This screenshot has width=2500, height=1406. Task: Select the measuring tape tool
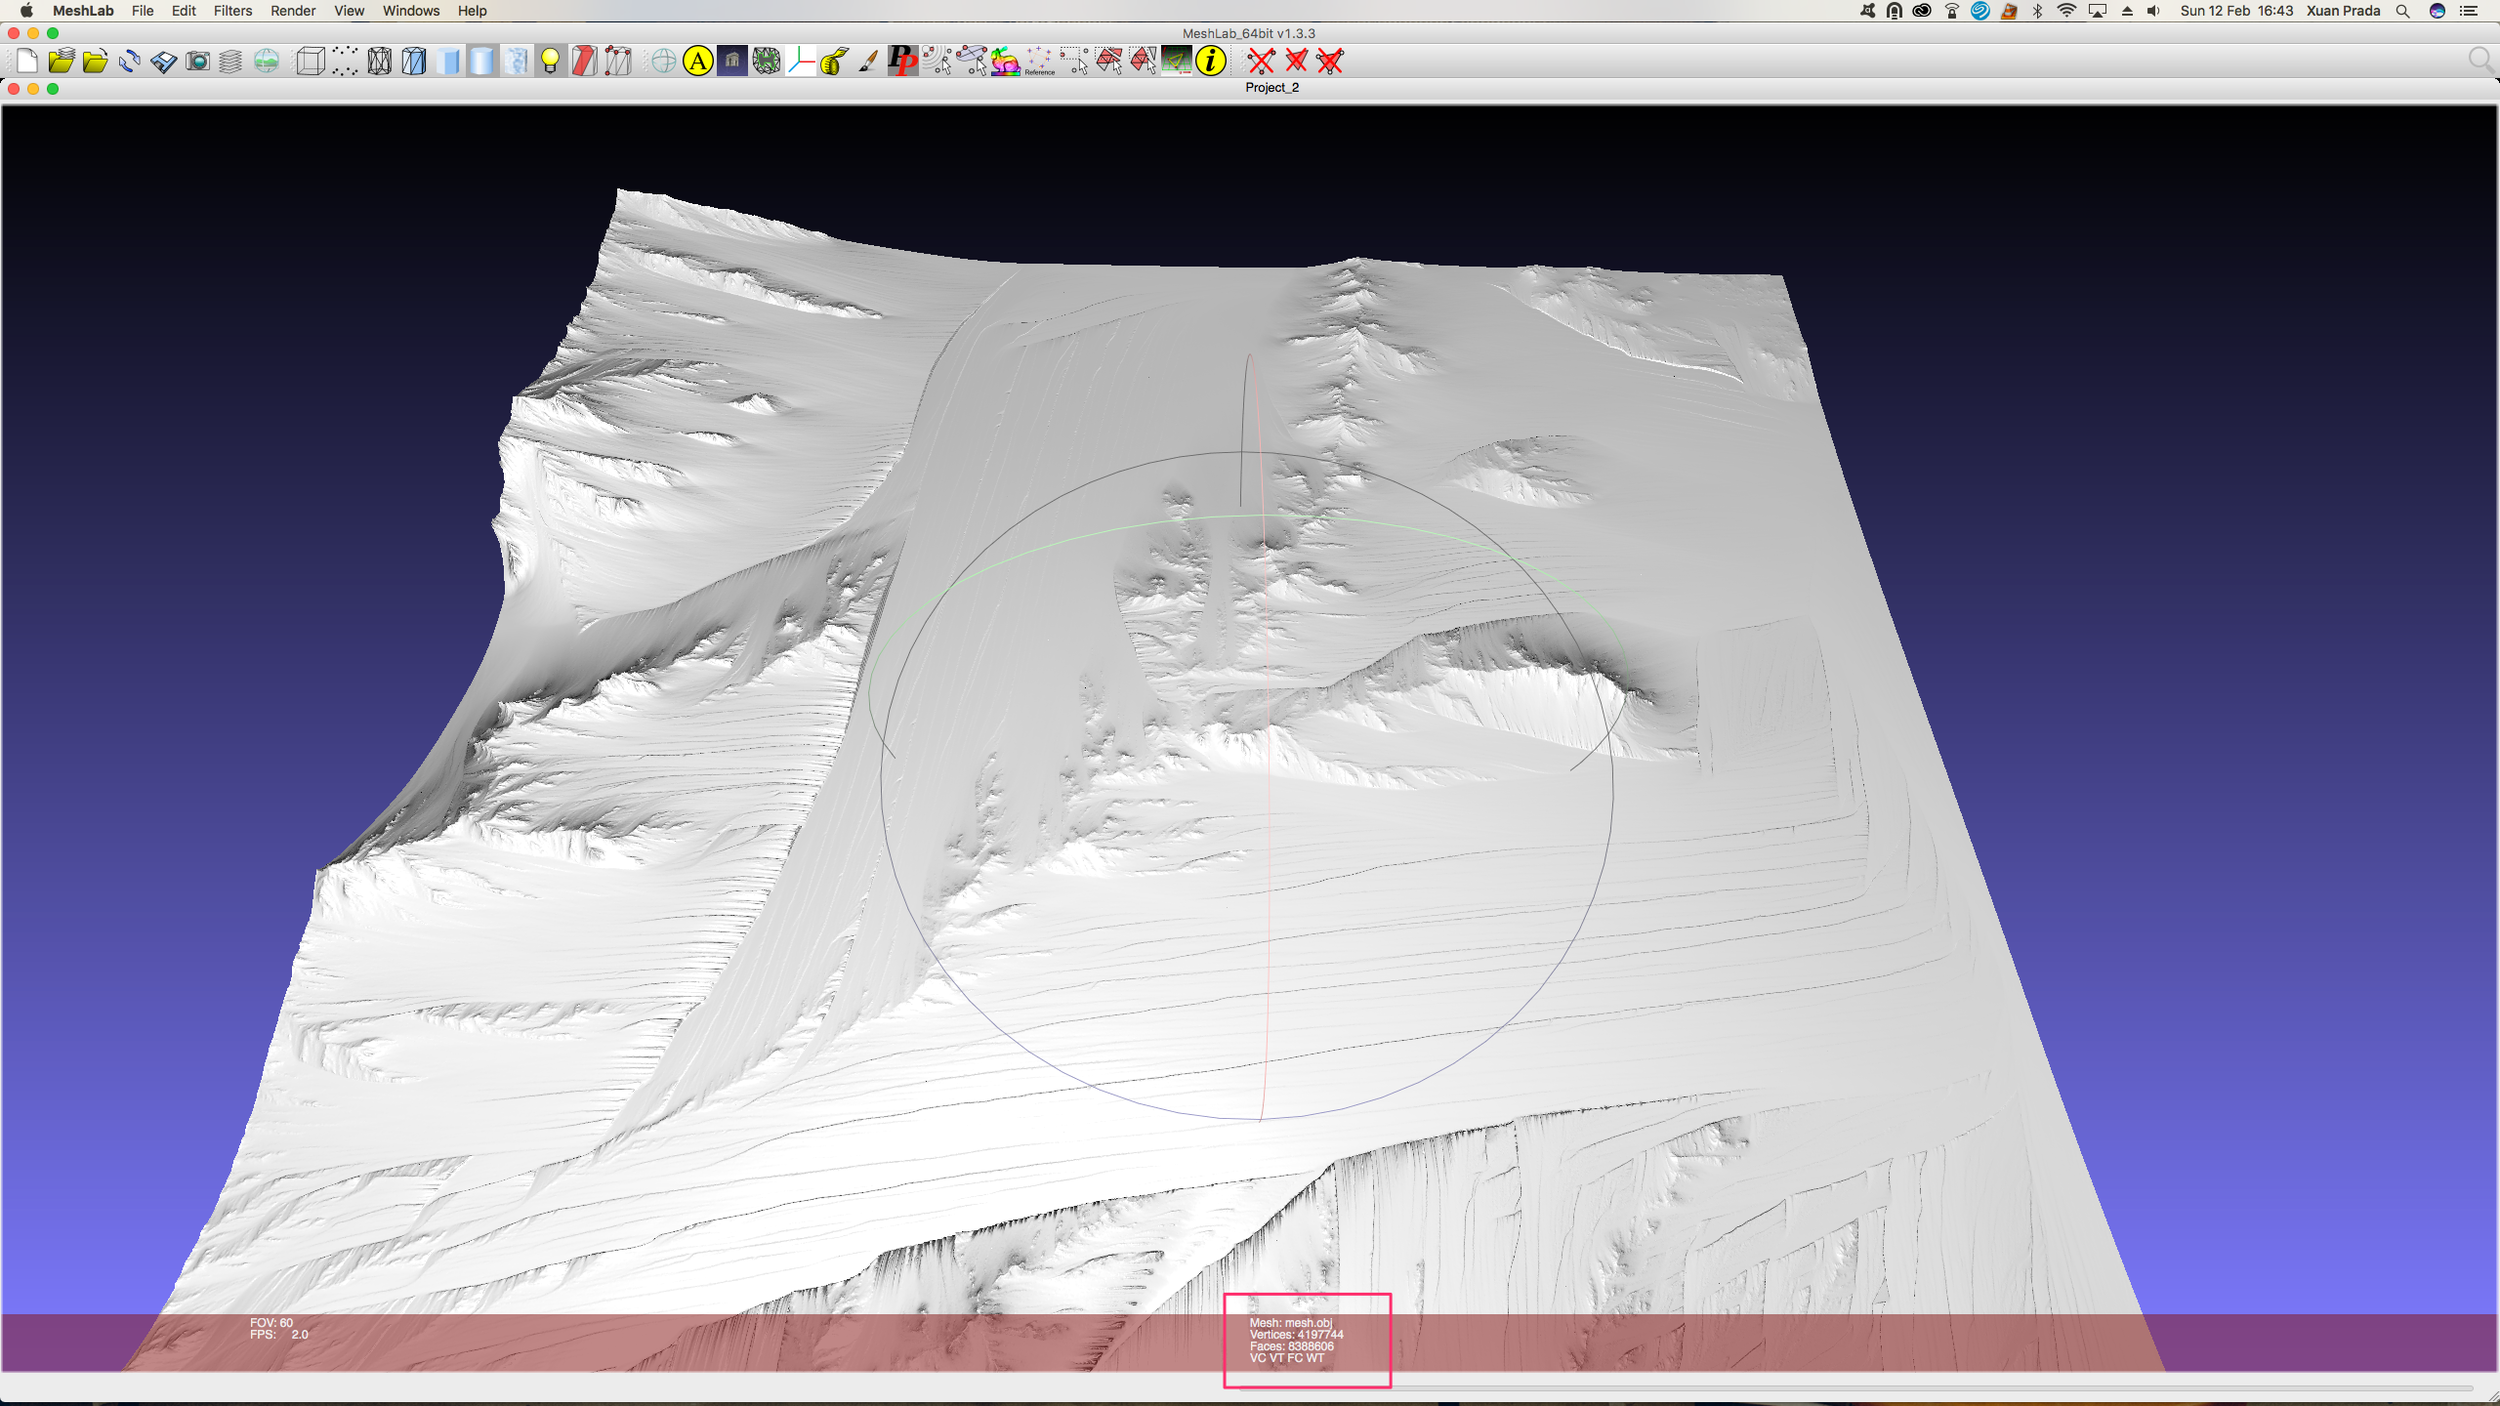834,62
